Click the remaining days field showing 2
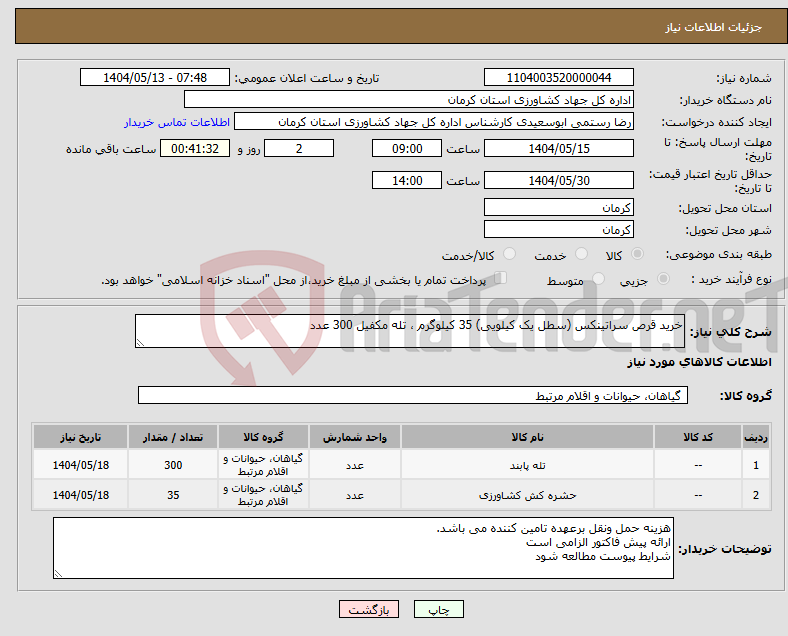This screenshot has height=636, width=788. (x=299, y=148)
